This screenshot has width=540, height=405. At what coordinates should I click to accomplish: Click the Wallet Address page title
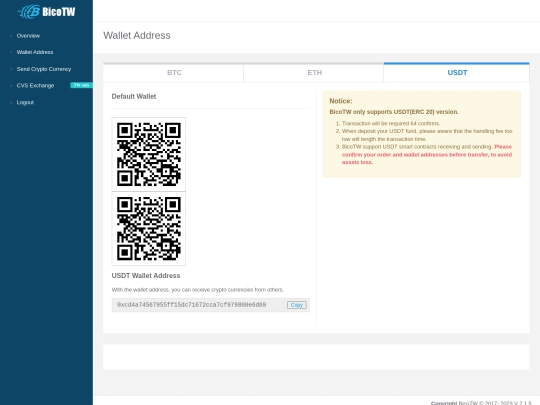tap(137, 35)
